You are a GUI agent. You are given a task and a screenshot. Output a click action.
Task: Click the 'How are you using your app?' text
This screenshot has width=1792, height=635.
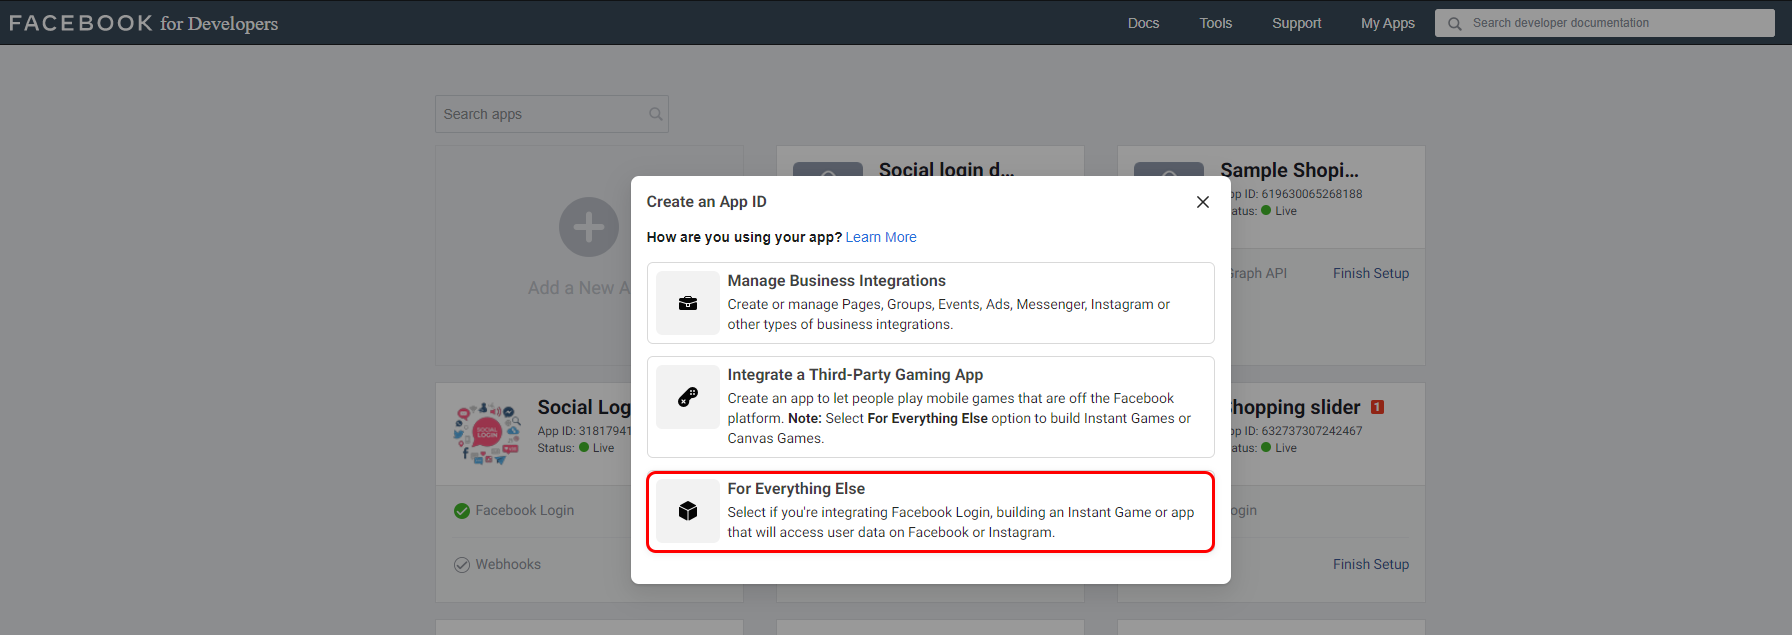click(x=744, y=237)
